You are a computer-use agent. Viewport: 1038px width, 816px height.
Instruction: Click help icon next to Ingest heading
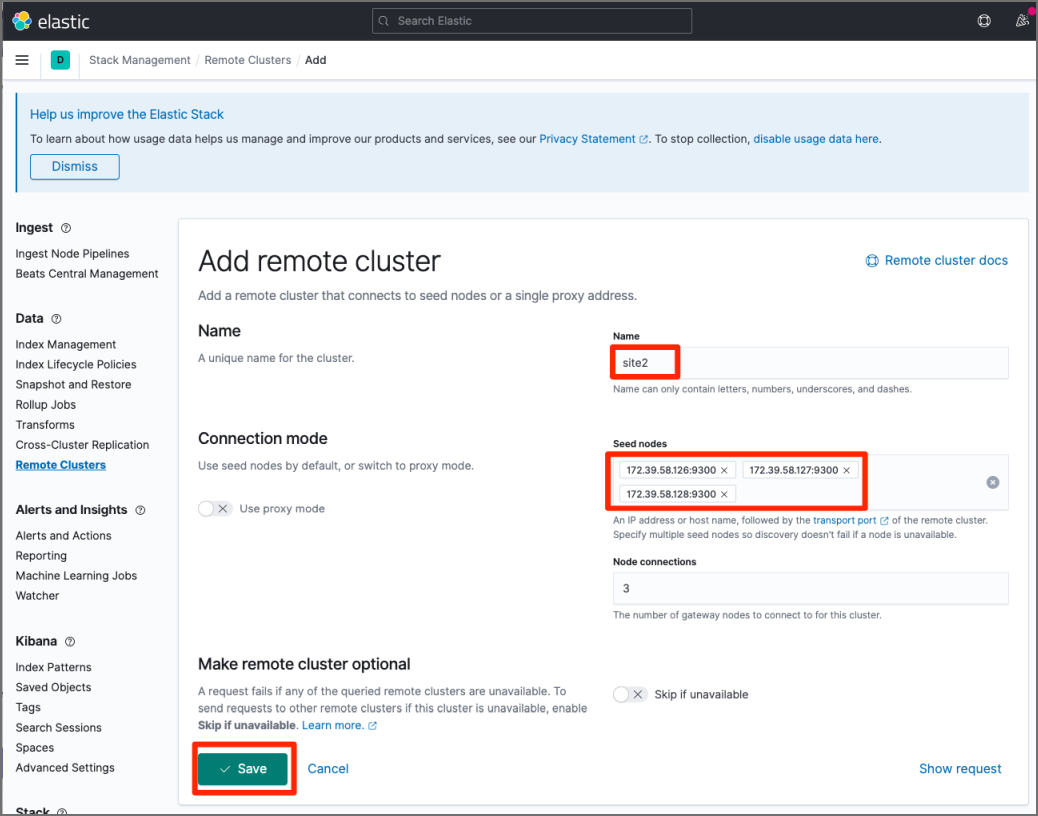point(66,229)
